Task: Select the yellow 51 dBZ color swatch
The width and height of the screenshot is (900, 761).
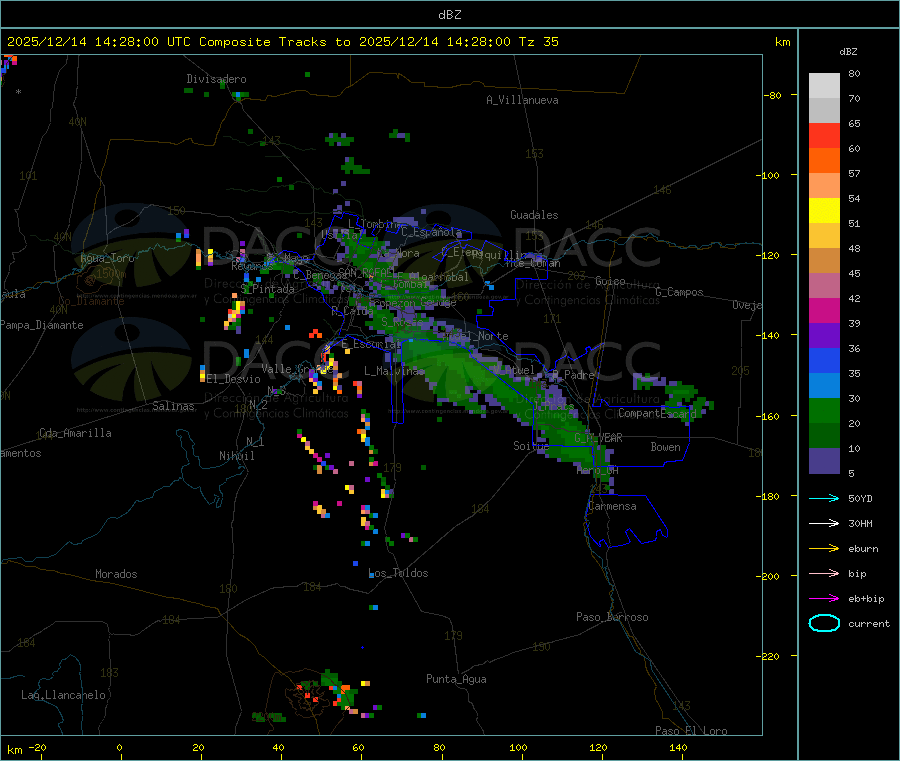Action: [824, 211]
